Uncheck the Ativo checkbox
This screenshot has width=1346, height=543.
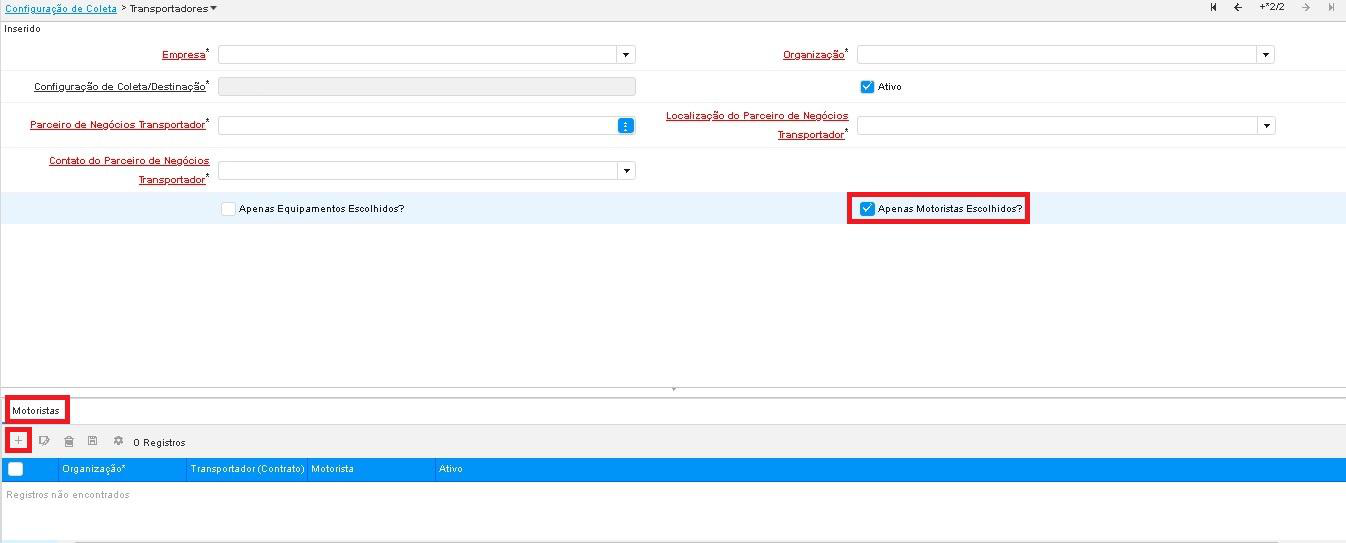click(867, 87)
